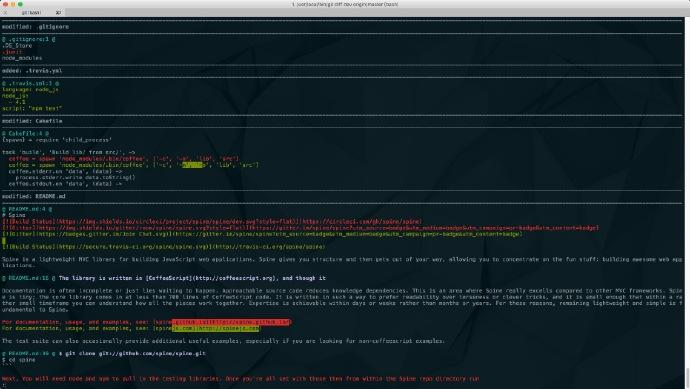Click the red removed 'coffee = spawn' line
This screenshot has width=690, height=389.
click(124, 158)
